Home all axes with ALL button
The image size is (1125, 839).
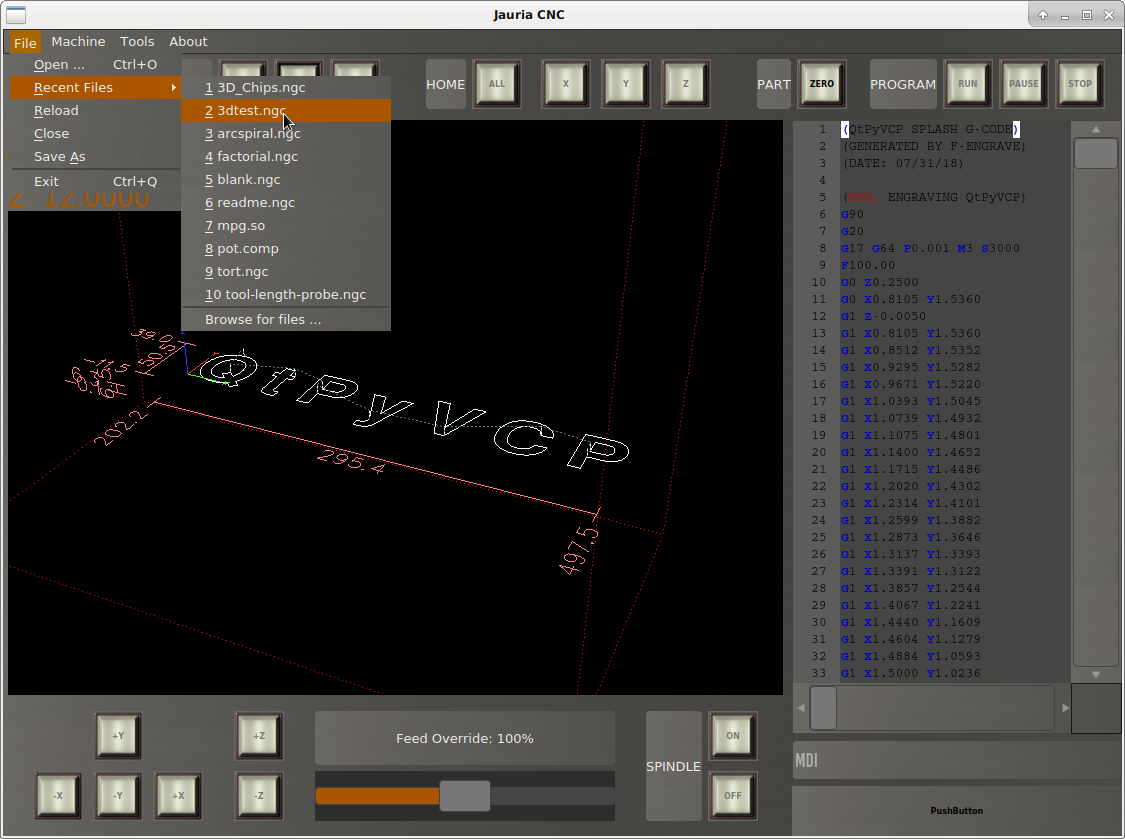[x=496, y=84]
